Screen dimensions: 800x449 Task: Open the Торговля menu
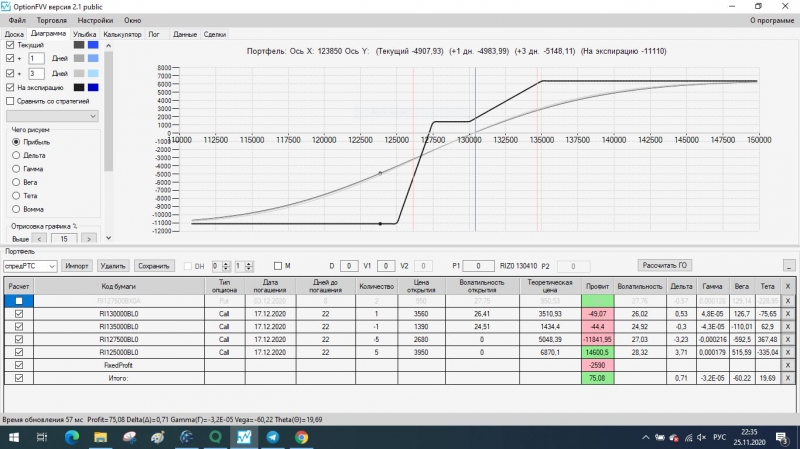(x=52, y=20)
